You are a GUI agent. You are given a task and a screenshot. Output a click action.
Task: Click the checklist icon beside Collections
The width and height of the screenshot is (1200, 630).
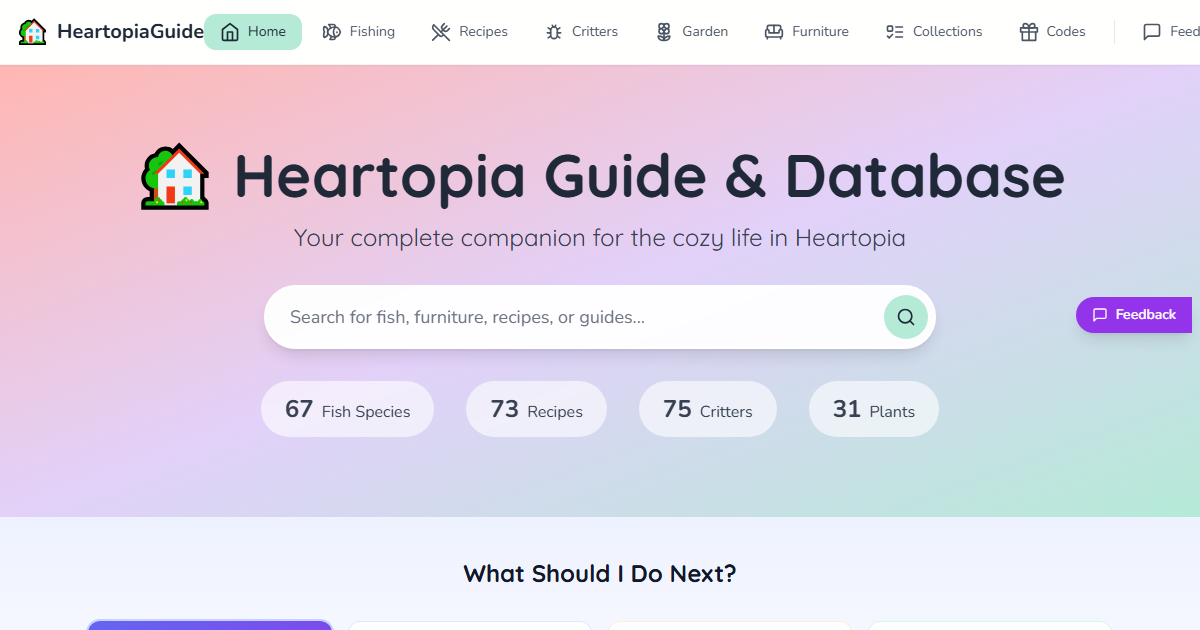pyautogui.click(x=895, y=31)
